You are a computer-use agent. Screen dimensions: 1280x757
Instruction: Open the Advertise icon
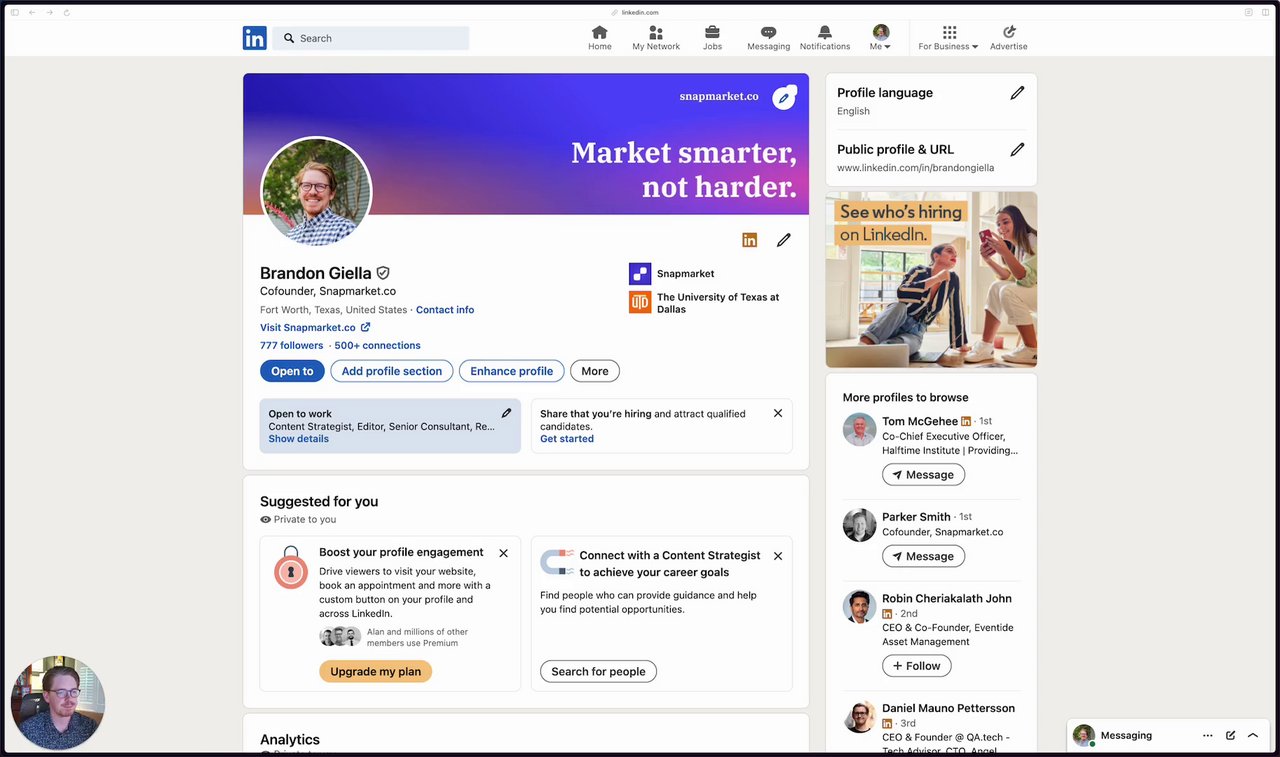point(1009,38)
